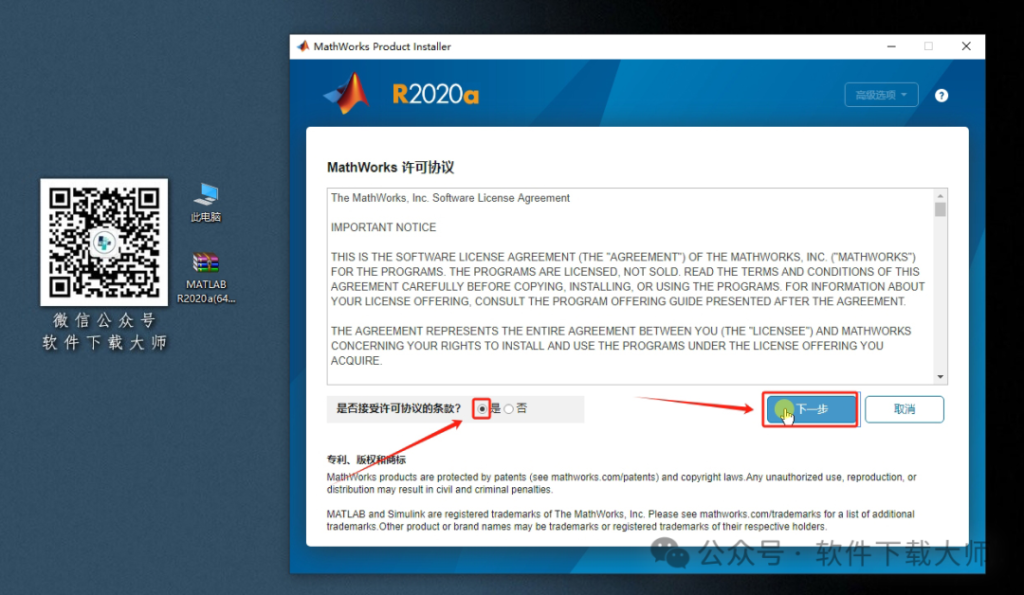Click the R2020a version logo
The height and width of the screenshot is (595, 1024).
[x=434, y=93]
